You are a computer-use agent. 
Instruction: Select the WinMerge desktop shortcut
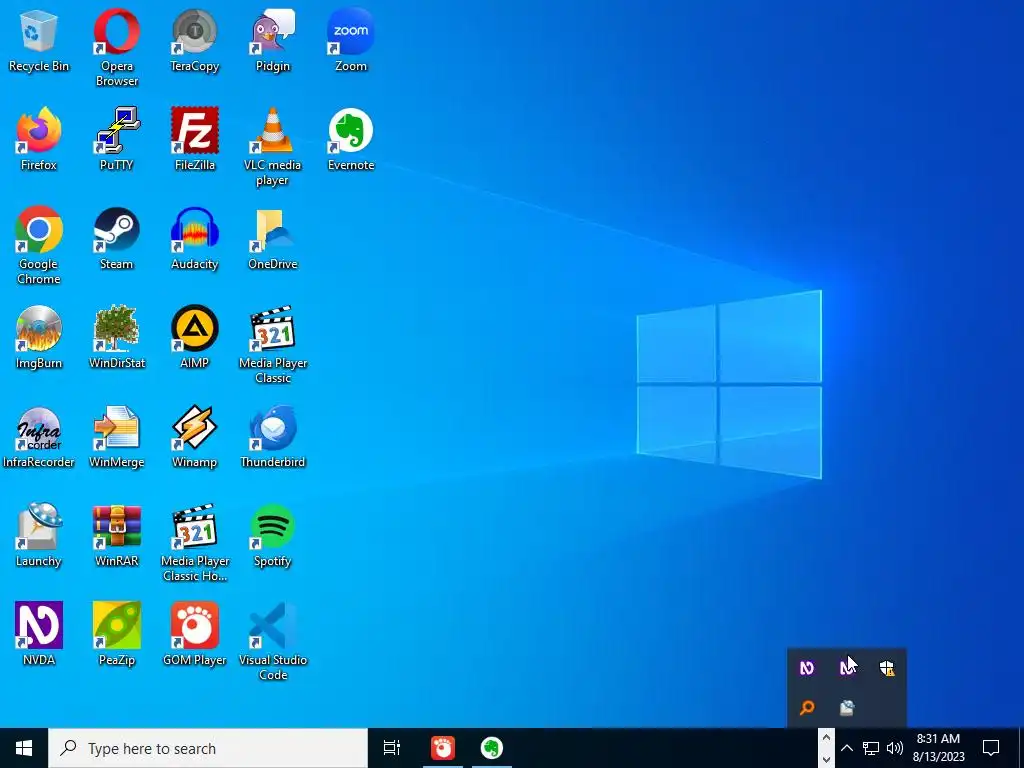tap(116, 436)
